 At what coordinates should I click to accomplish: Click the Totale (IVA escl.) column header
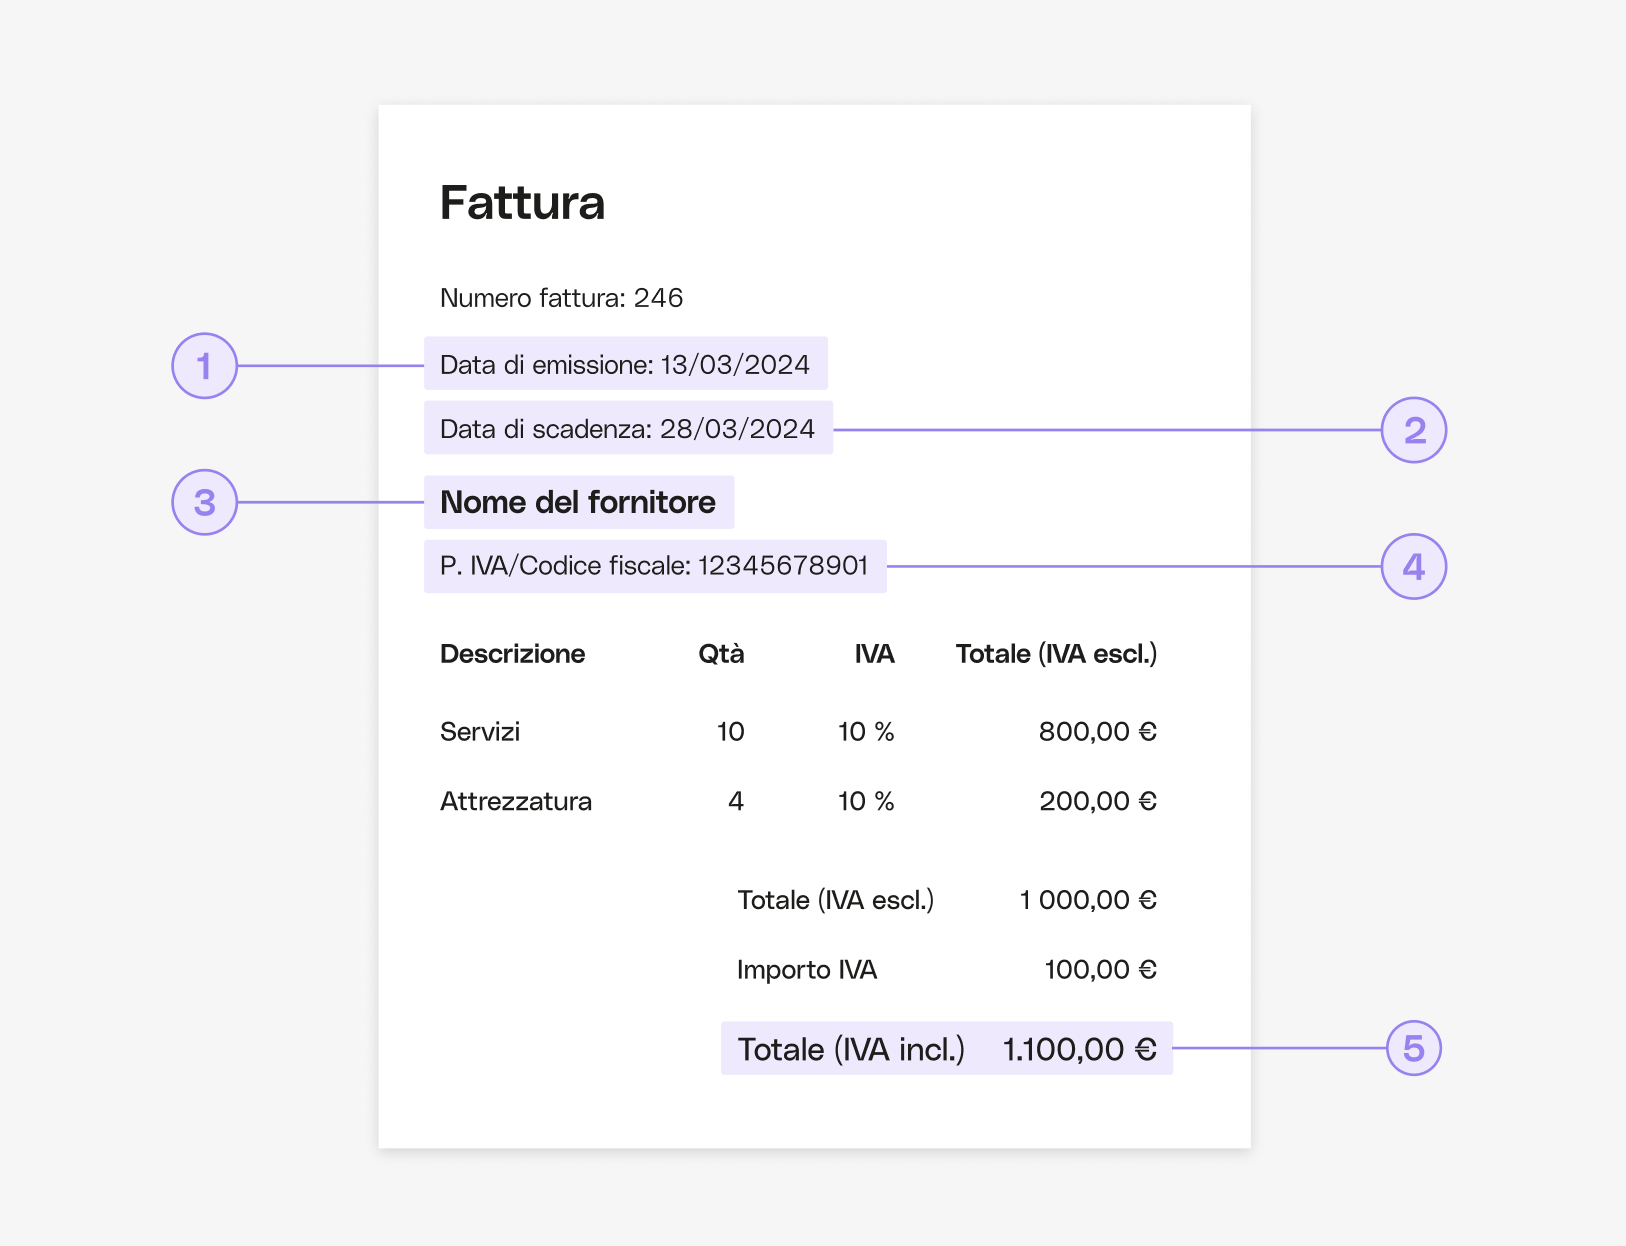(x=1056, y=654)
